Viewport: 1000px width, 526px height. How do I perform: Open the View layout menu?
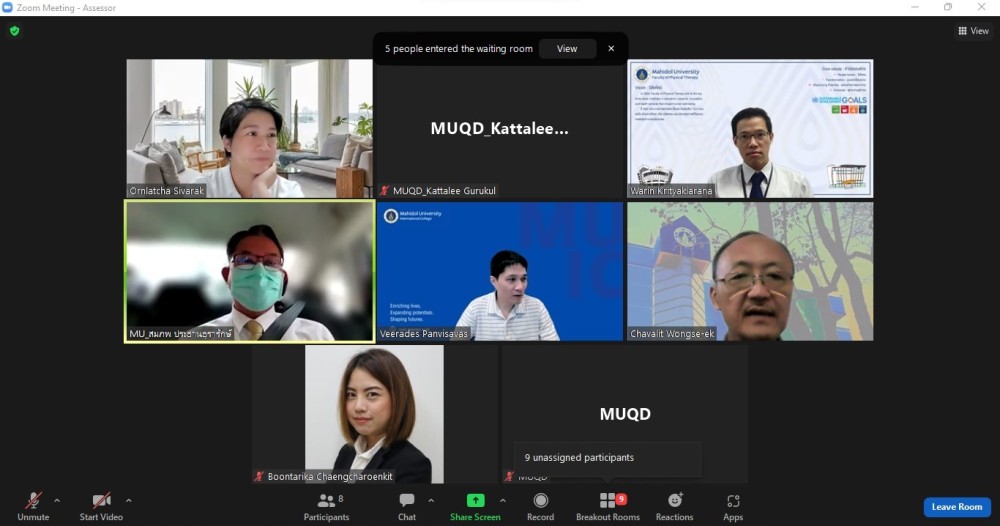click(x=973, y=31)
